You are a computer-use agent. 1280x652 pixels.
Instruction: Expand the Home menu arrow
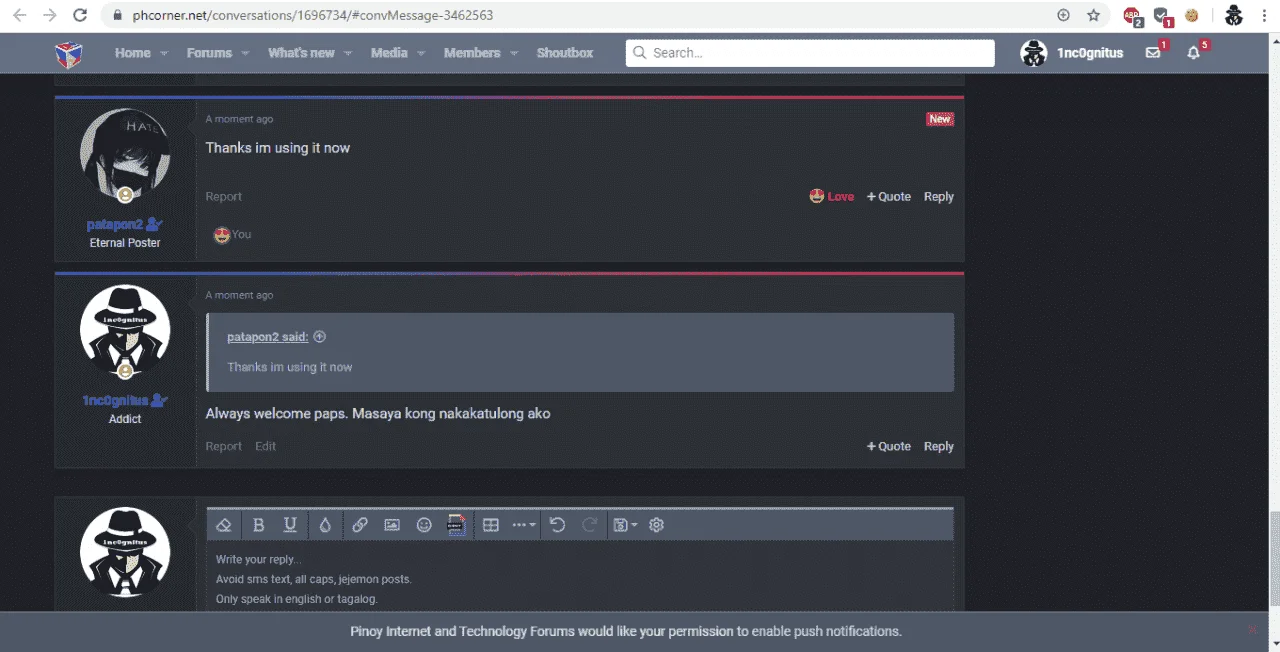click(164, 54)
